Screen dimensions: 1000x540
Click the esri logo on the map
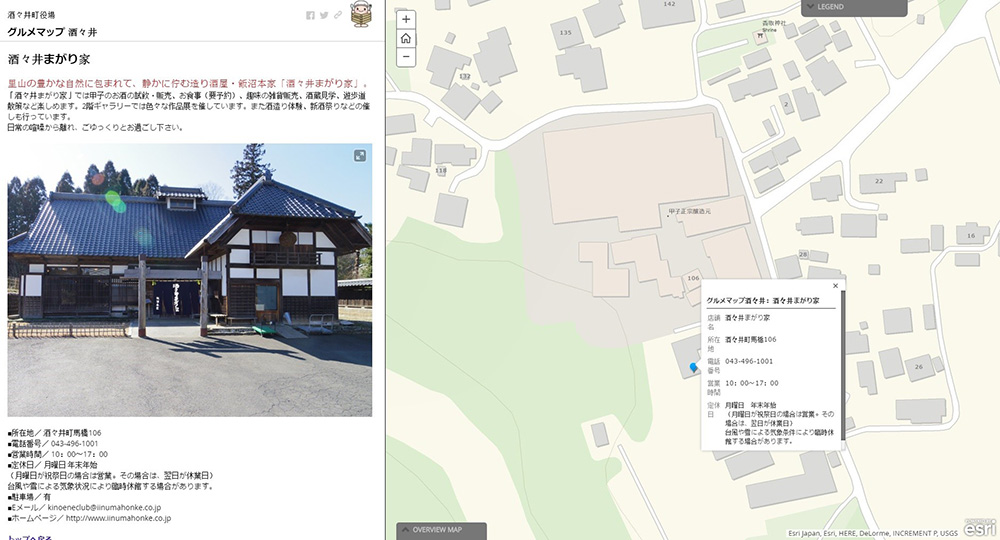click(x=979, y=528)
